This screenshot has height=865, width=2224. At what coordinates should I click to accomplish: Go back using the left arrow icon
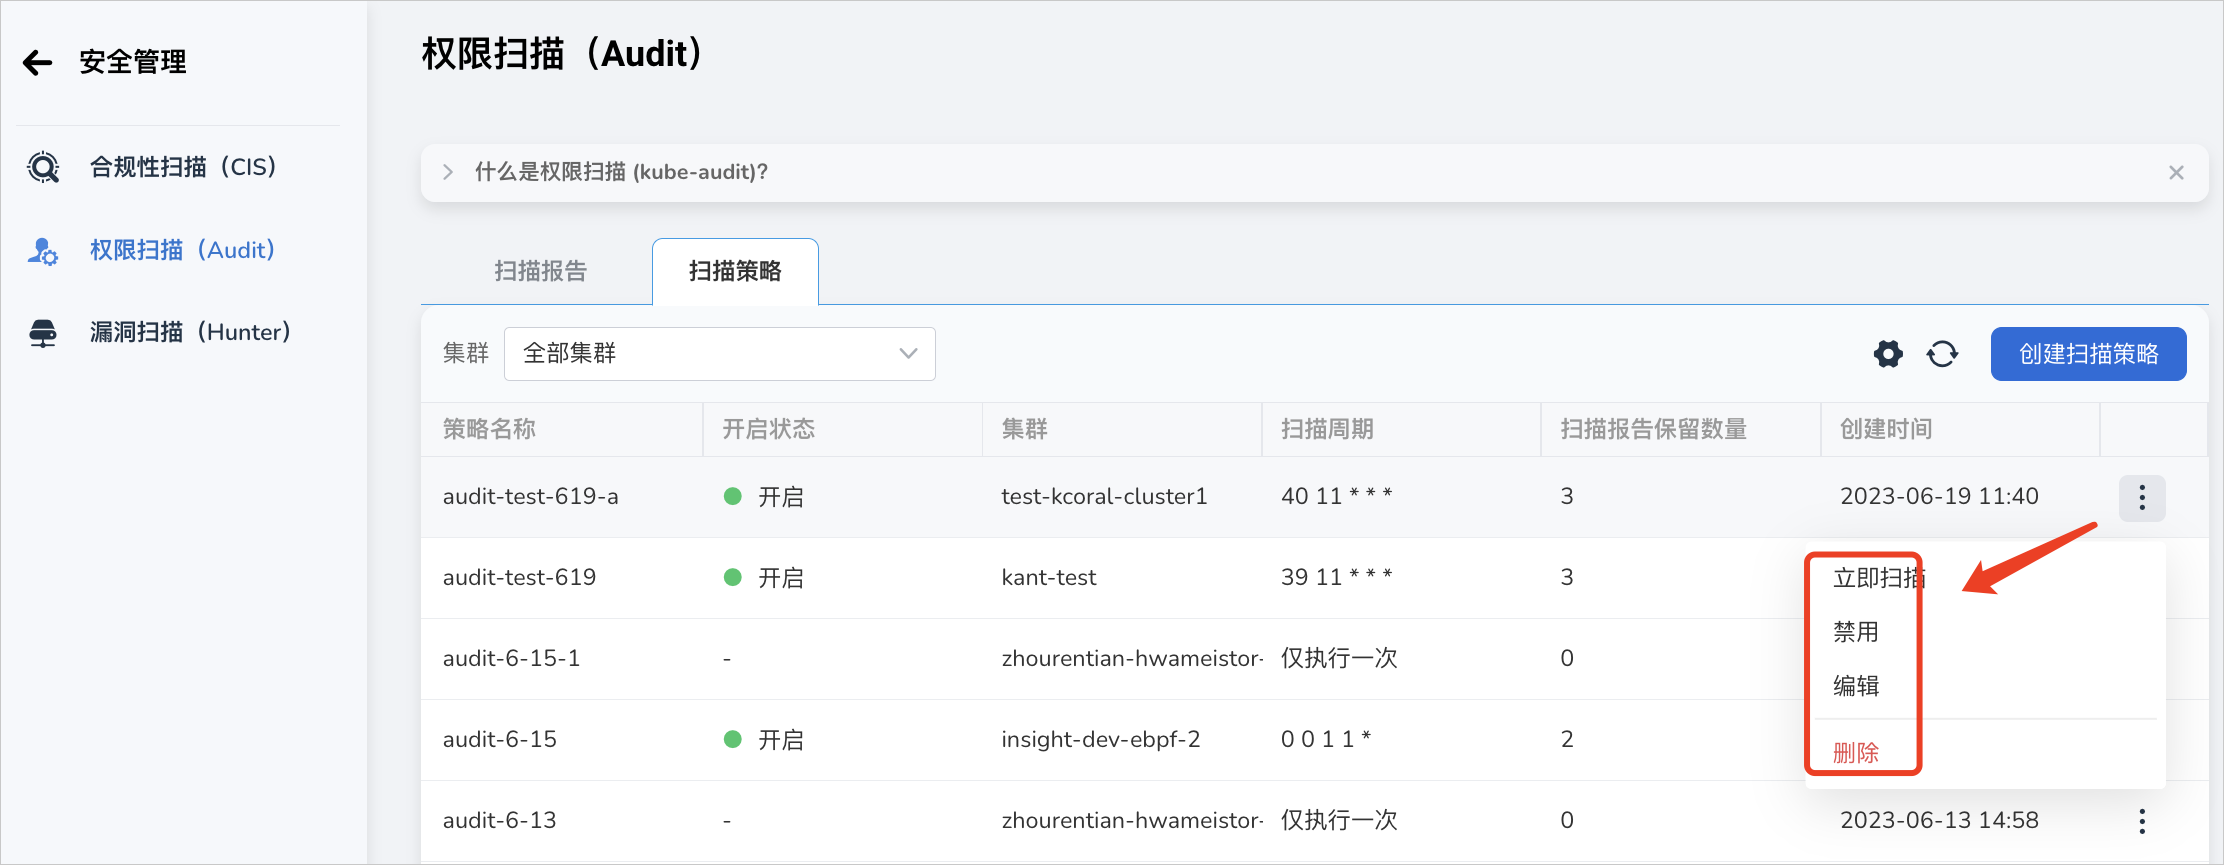pos(37,63)
